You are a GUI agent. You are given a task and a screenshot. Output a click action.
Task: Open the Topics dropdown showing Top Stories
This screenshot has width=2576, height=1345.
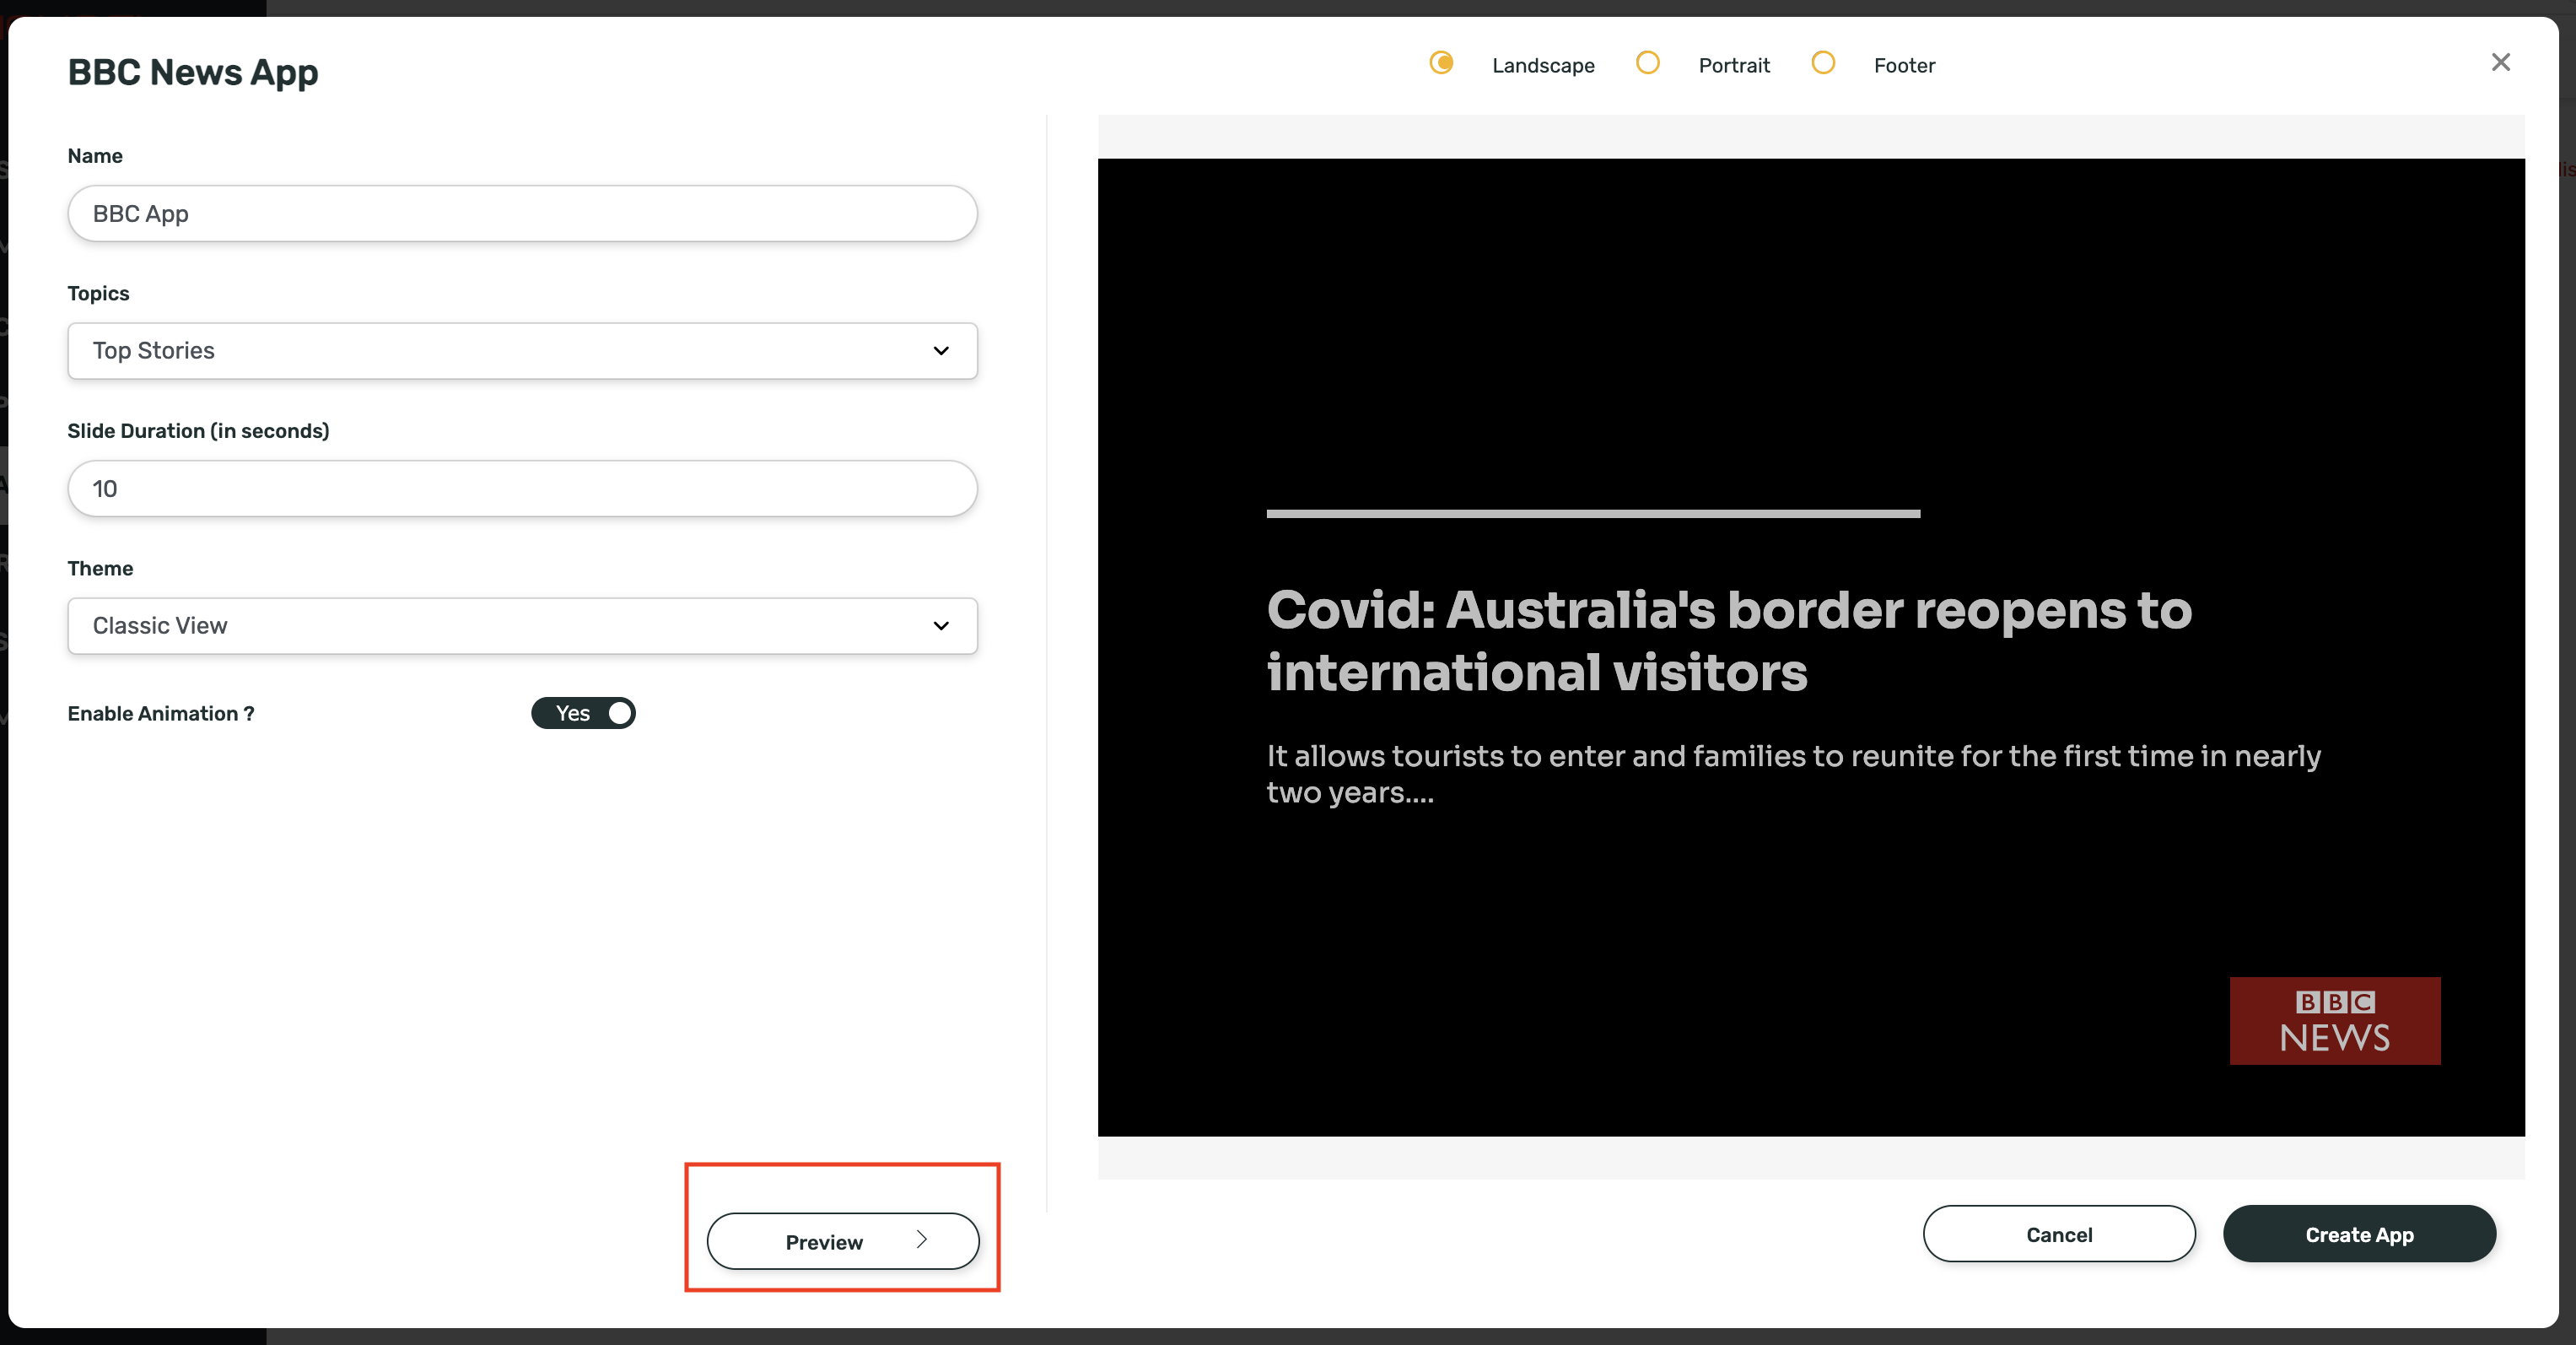point(522,351)
